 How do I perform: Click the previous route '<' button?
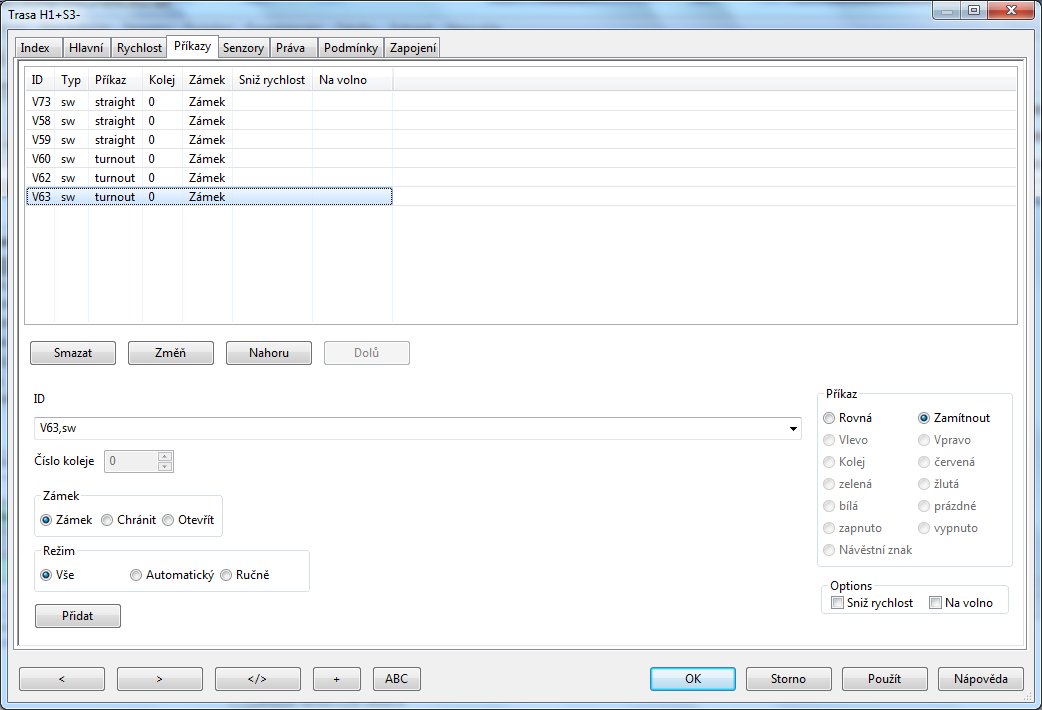pos(61,679)
